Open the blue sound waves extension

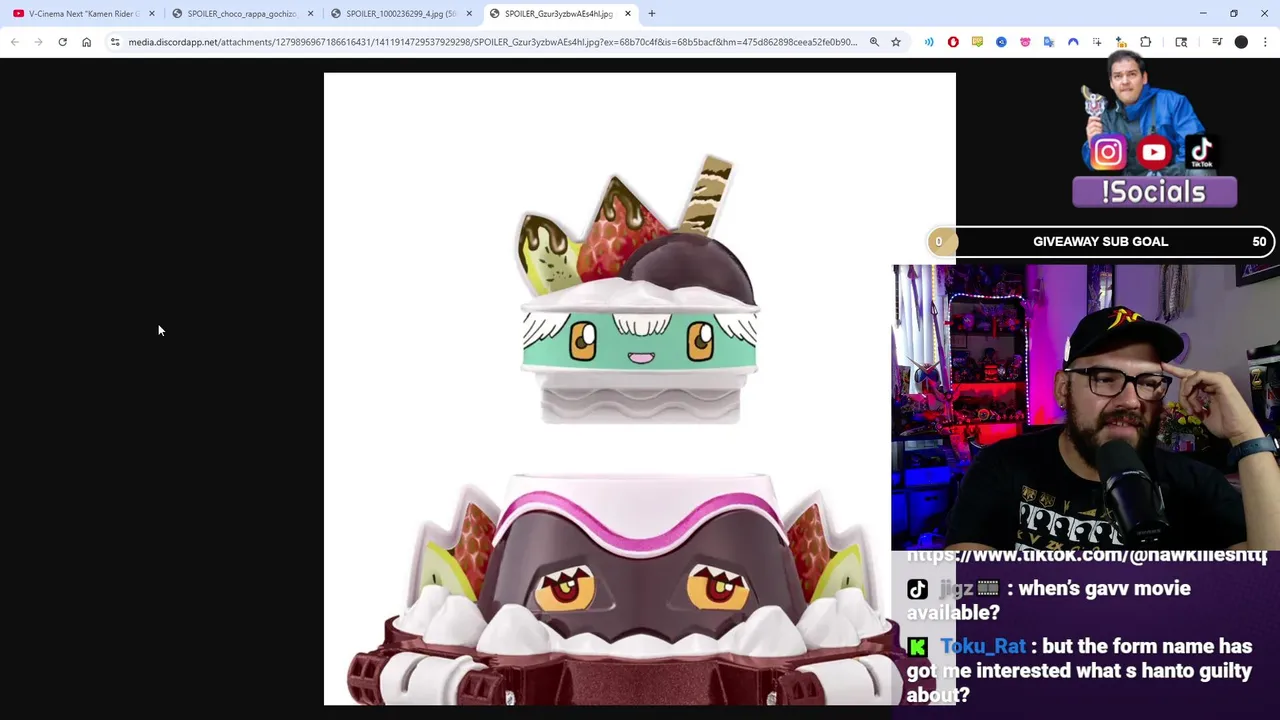[929, 42]
